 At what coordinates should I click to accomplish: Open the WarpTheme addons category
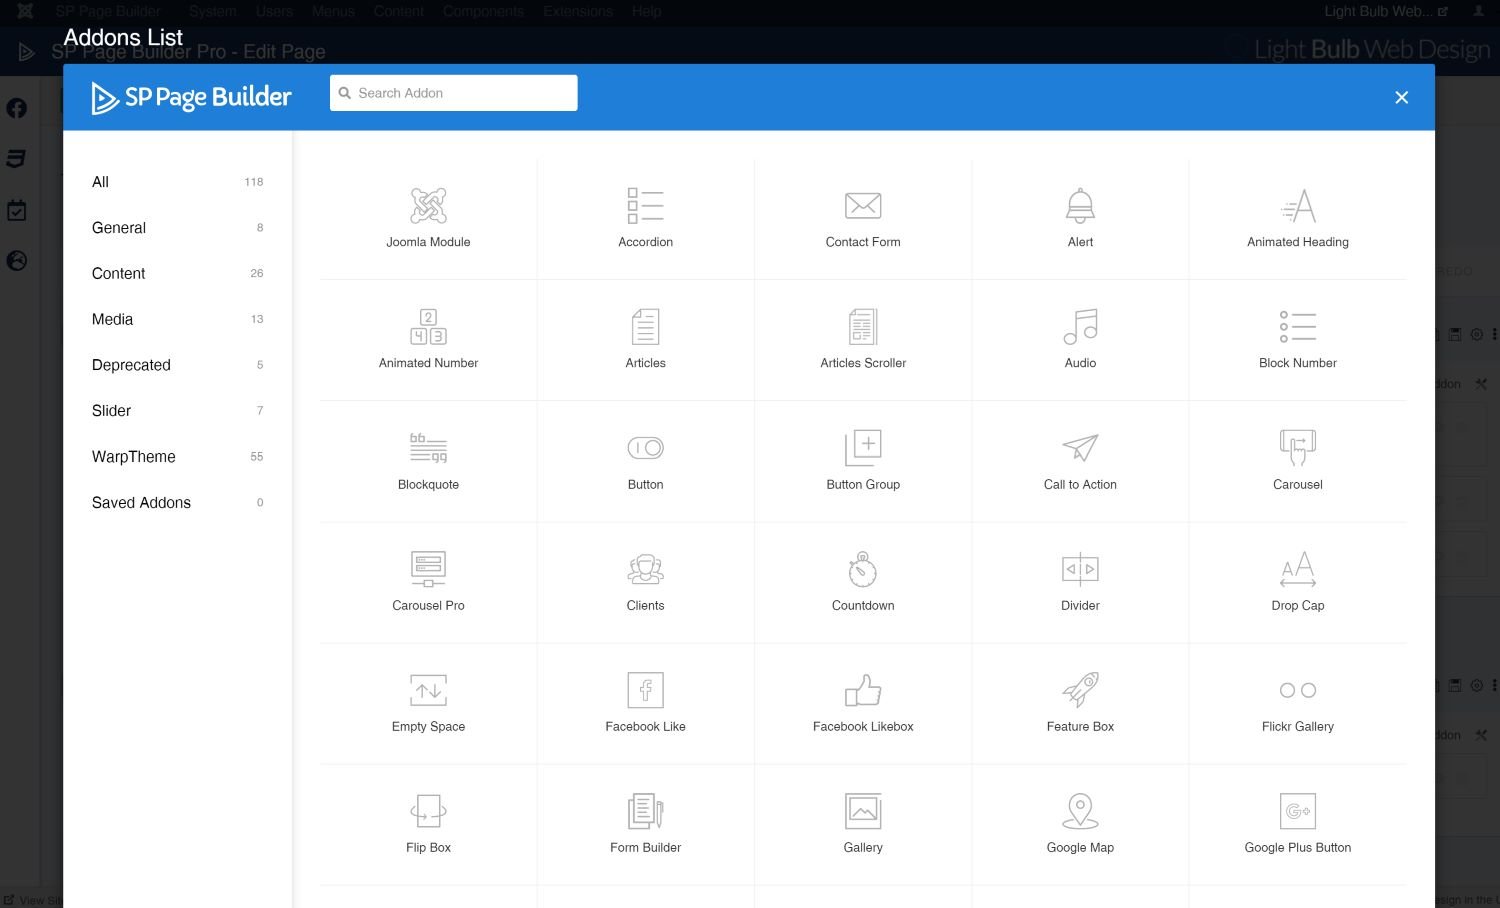pos(133,457)
